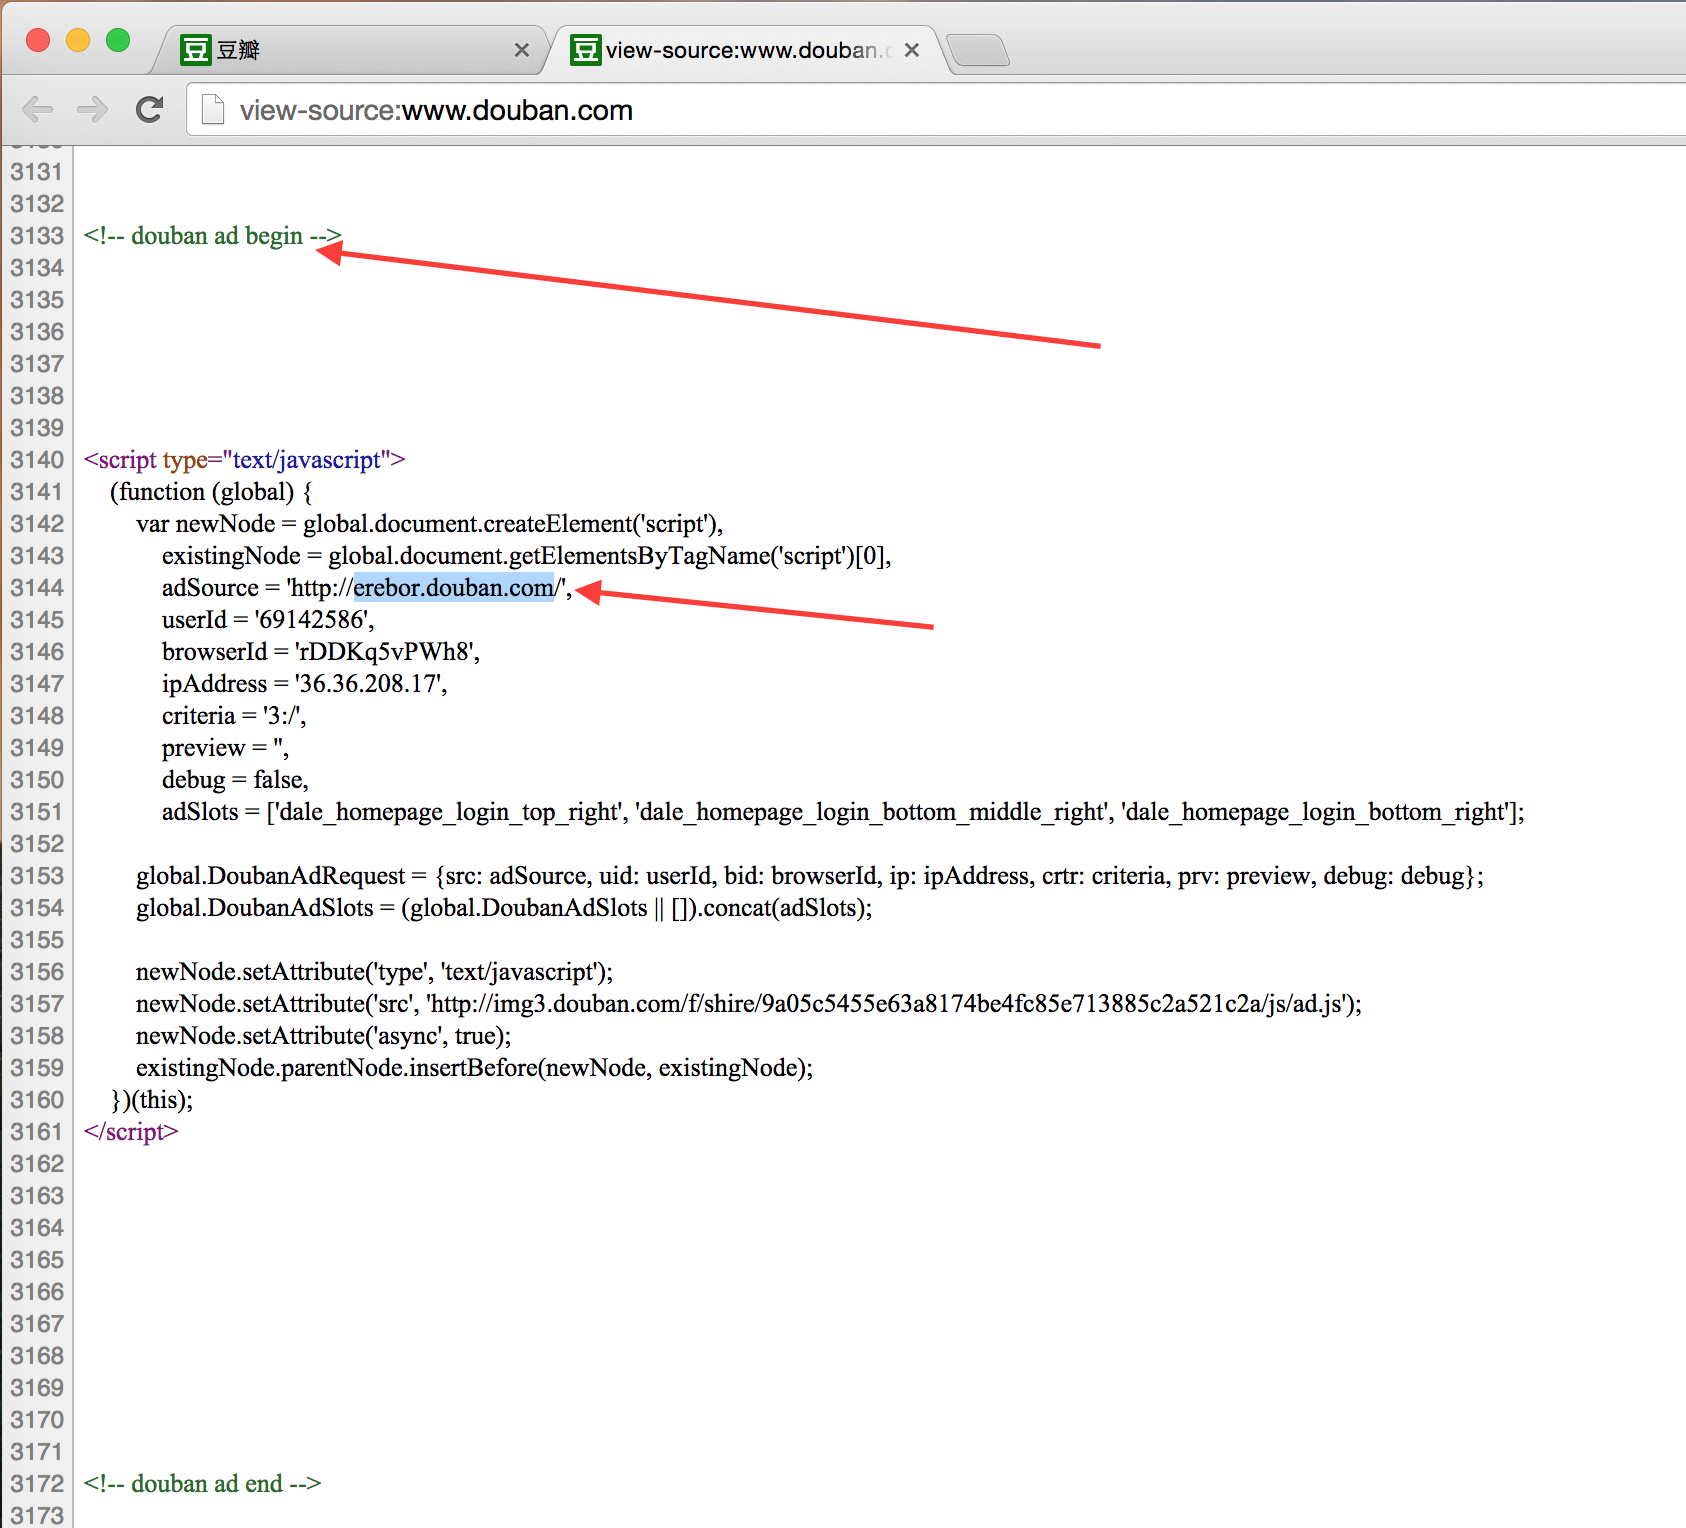Click the ipAddress '36.36.208.17' line
This screenshot has height=1528, width=1686.
[x=304, y=684]
